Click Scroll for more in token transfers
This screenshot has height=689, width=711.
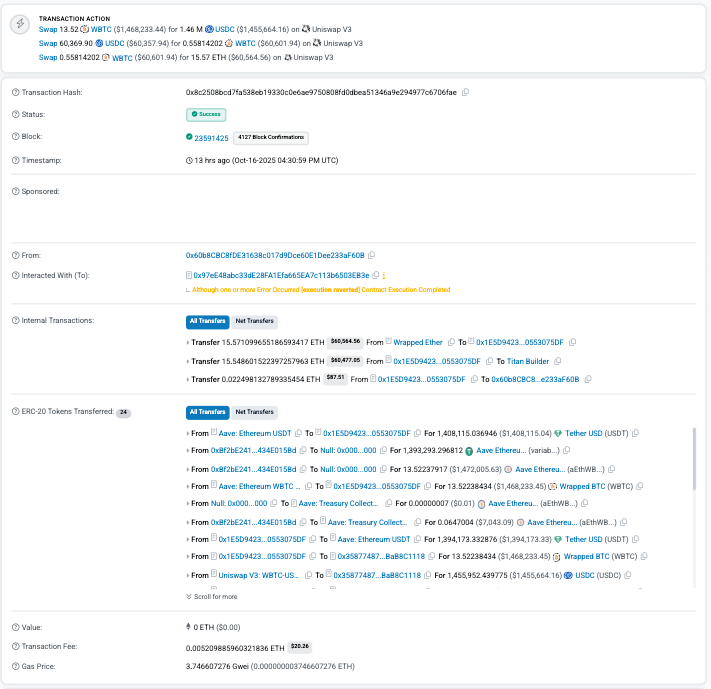click(x=212, y=596)
